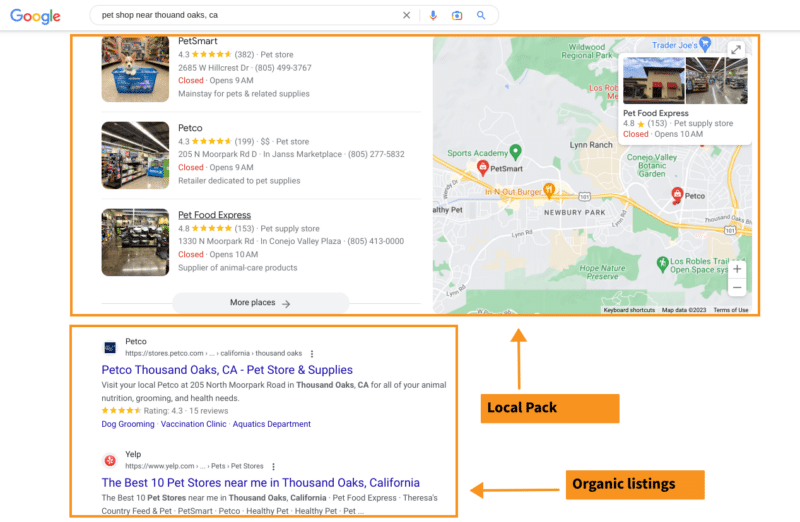The image size is (800, 522).
Task: Zoom out on the map
Action: [737, 287]
